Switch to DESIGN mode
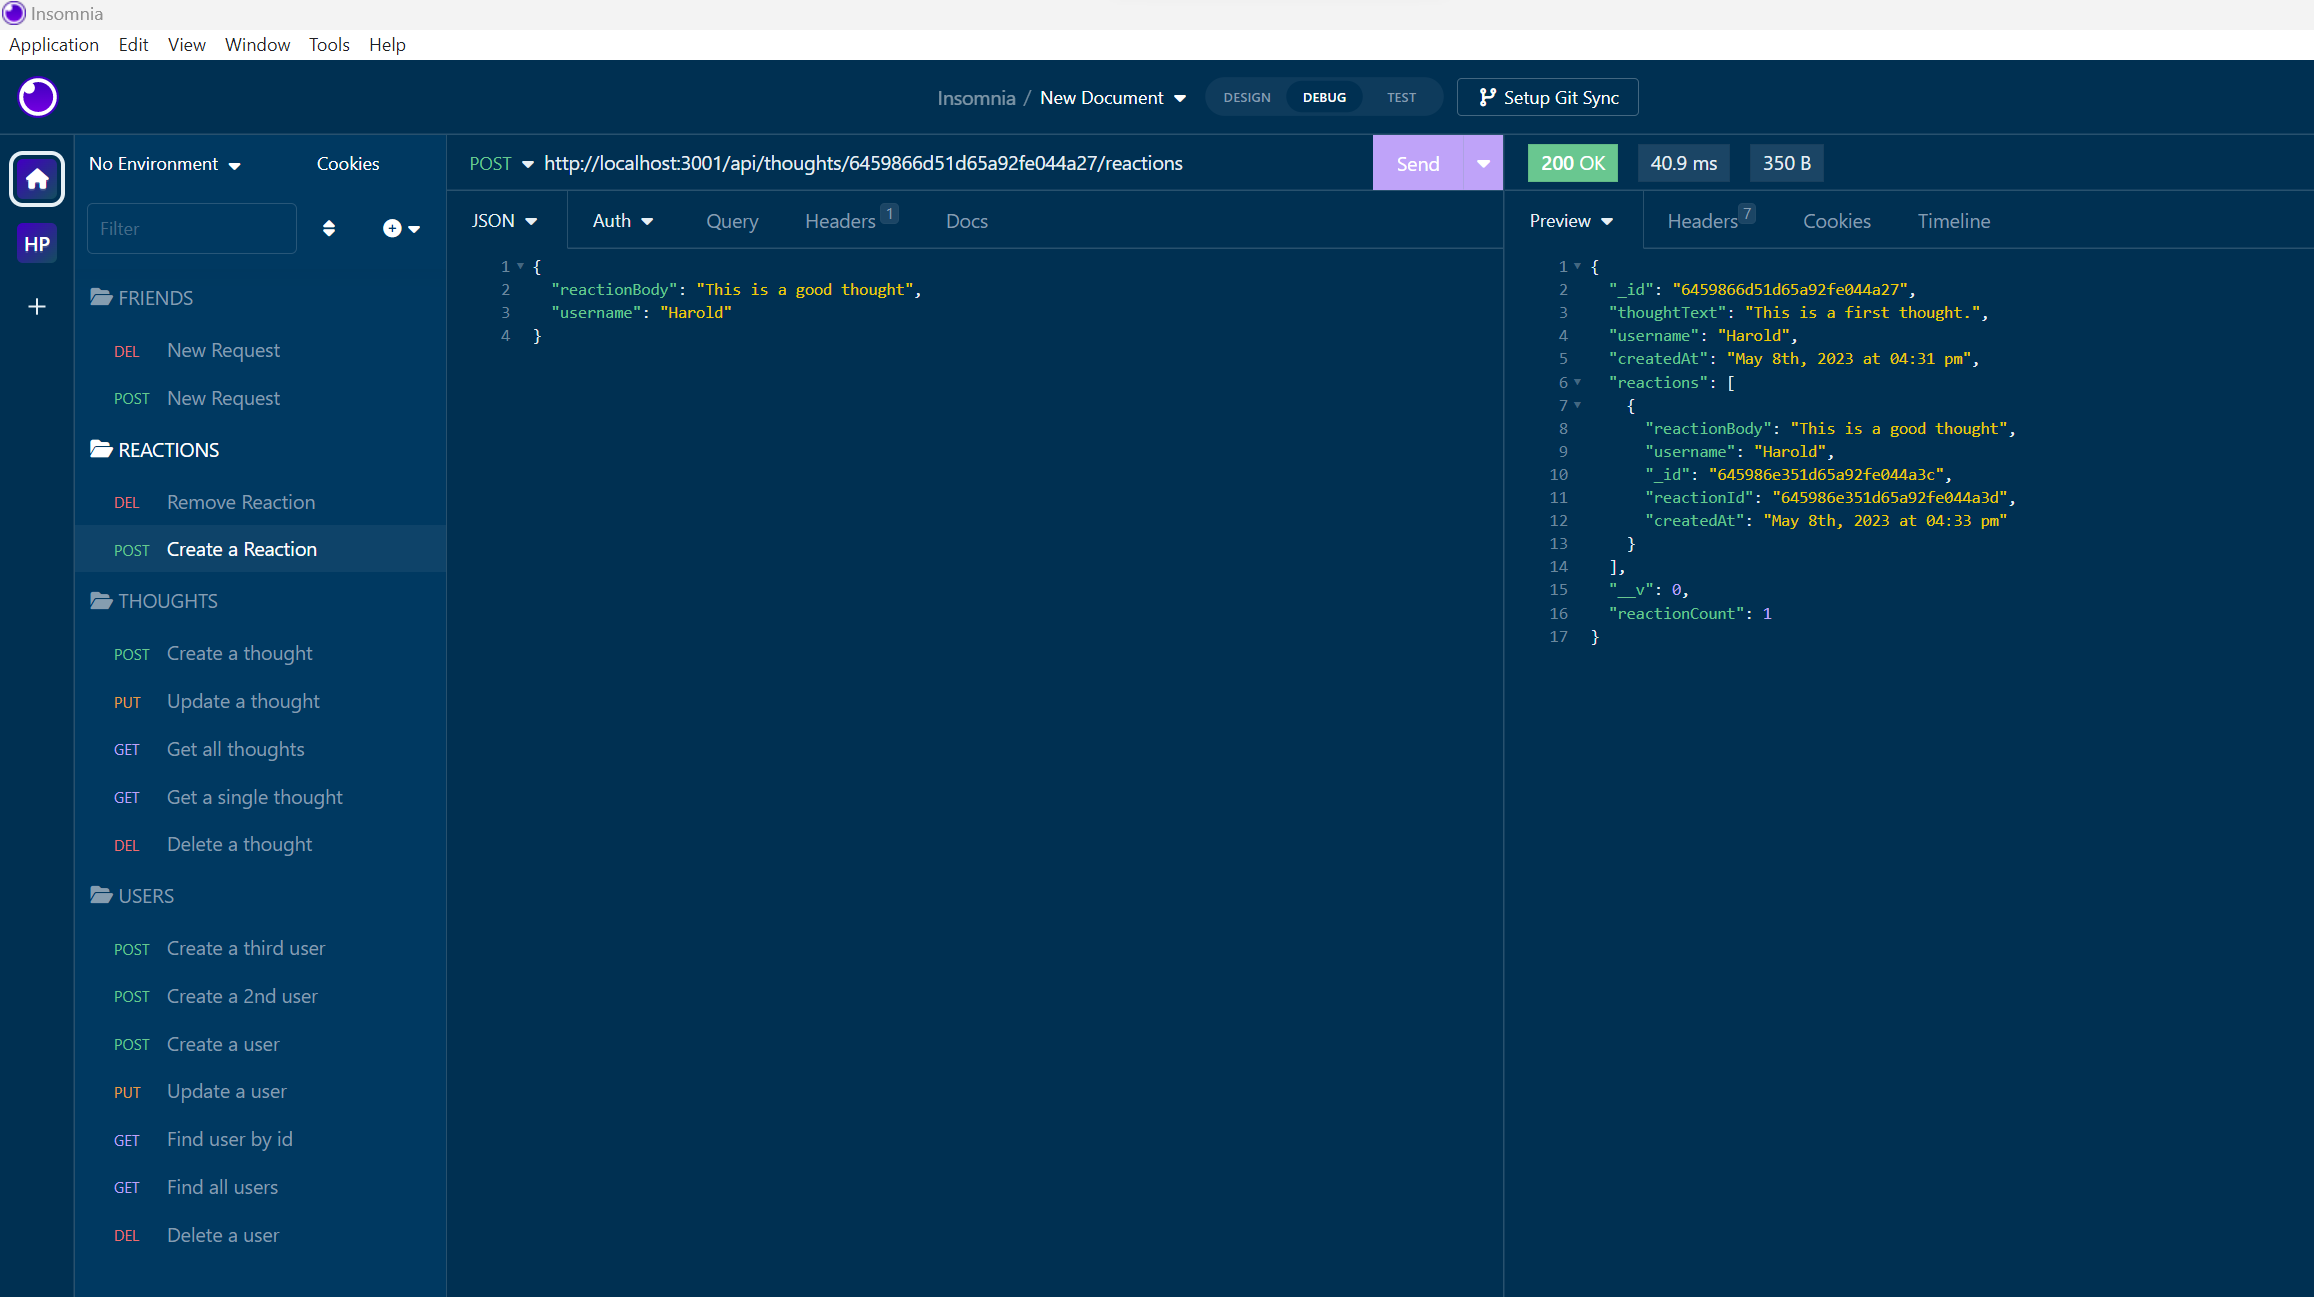Image resolution: width=2314 pixels, height=1297 pixels. [1246, 97]
